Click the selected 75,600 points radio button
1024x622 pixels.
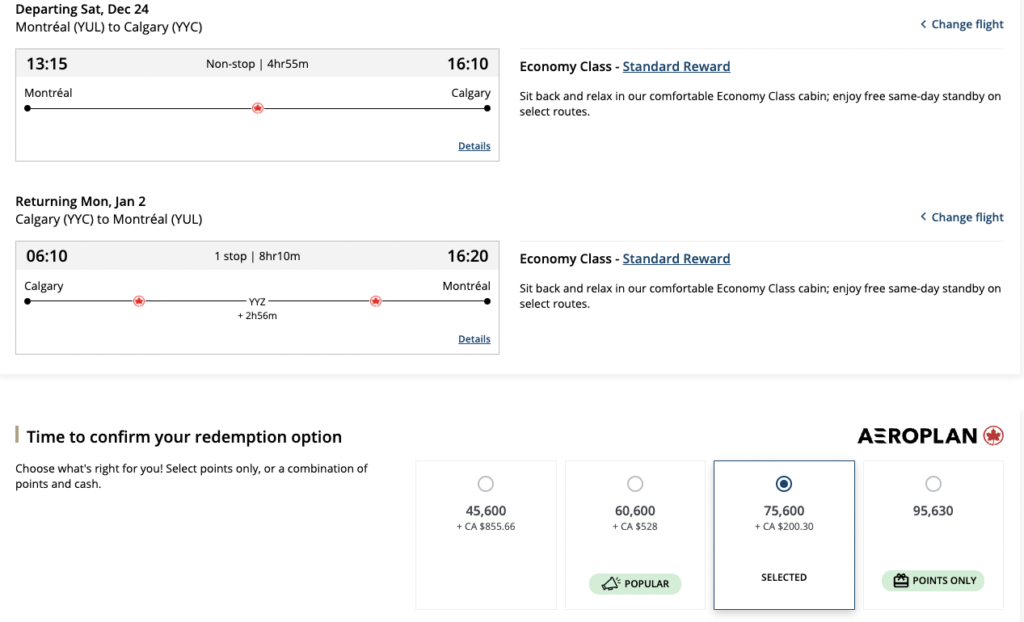[x=784, y=484]
